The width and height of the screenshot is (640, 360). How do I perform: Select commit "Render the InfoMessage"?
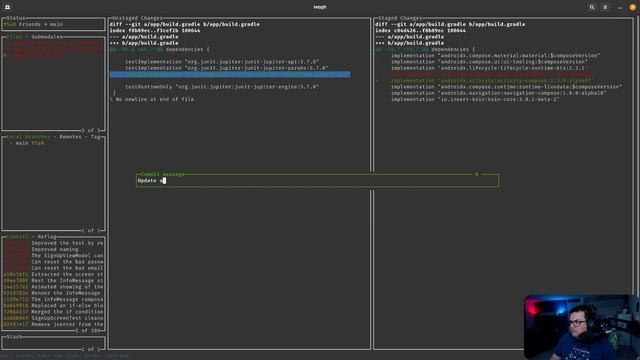53,293
